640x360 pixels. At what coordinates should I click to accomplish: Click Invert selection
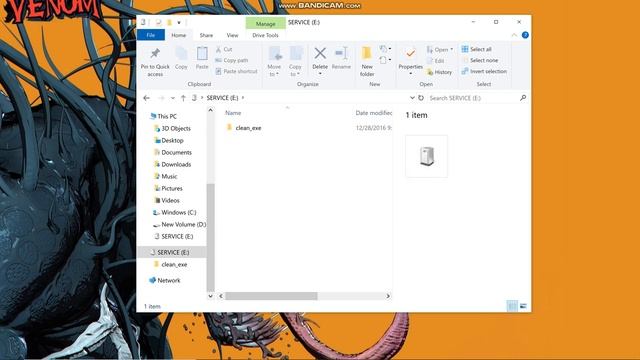484,71
